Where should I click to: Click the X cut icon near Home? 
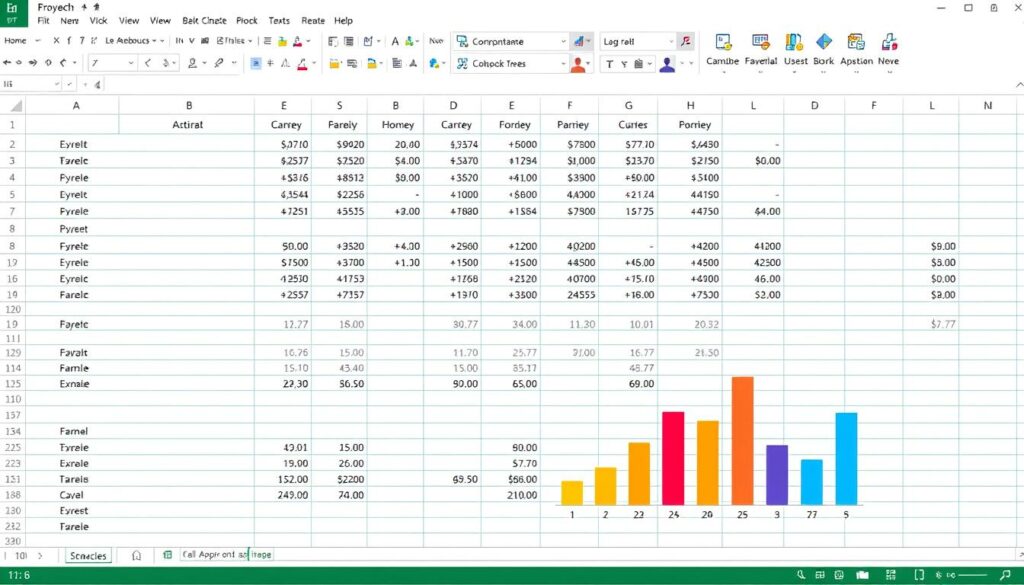coord(56,40)
